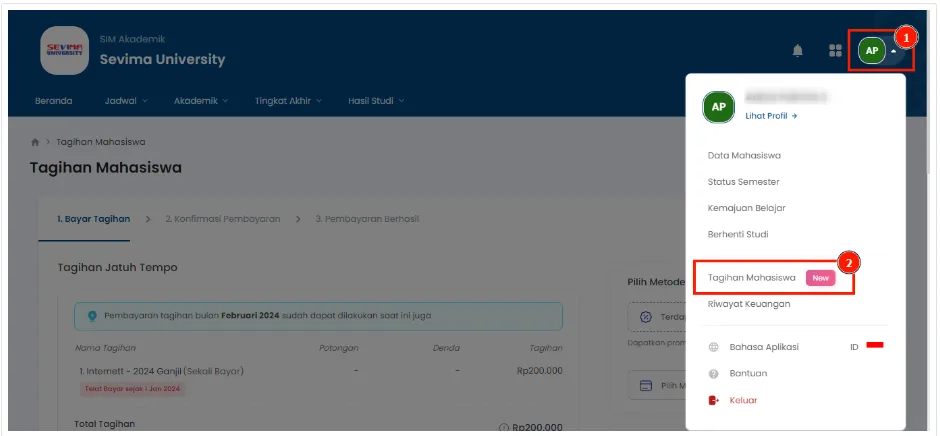The height and width of the screenshot is (436, 940).
Task: Click the New badge next to Tagihan Mahasiswa
Action: click(820, 278)
